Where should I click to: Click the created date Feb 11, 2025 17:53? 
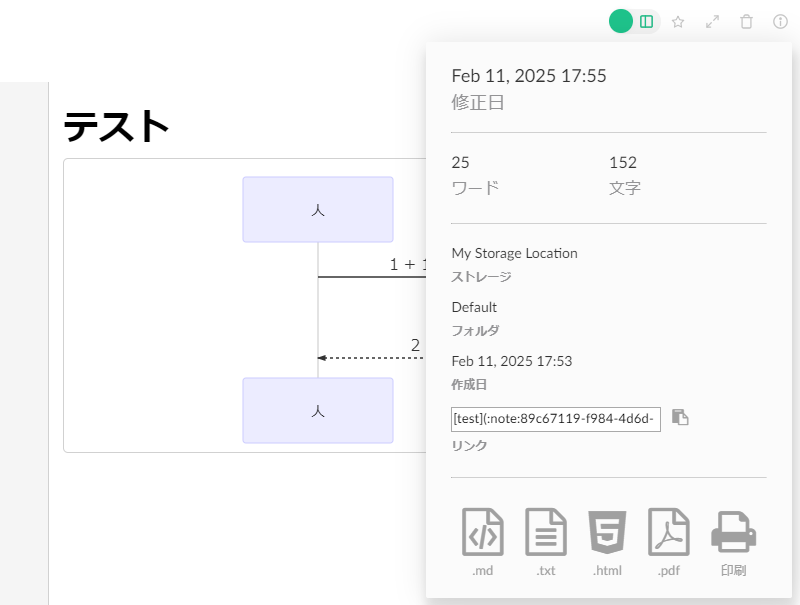coord(512,361)
